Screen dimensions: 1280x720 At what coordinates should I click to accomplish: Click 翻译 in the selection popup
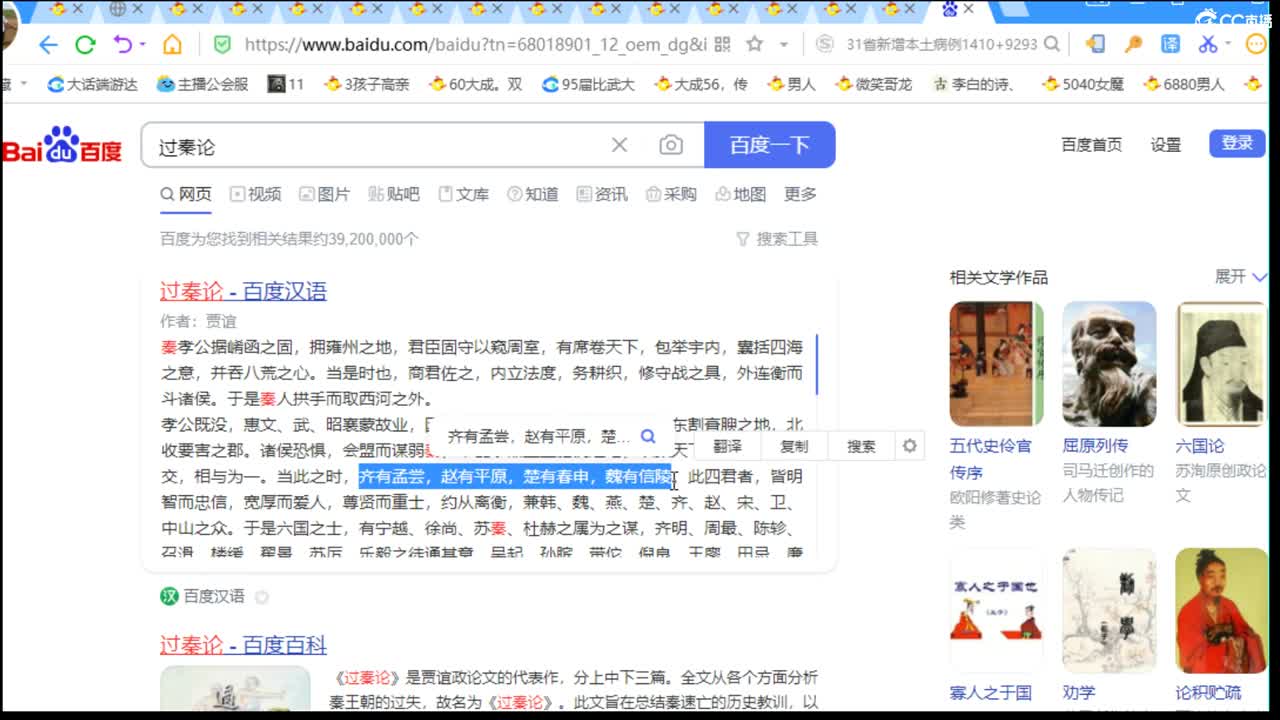[727, 446]
